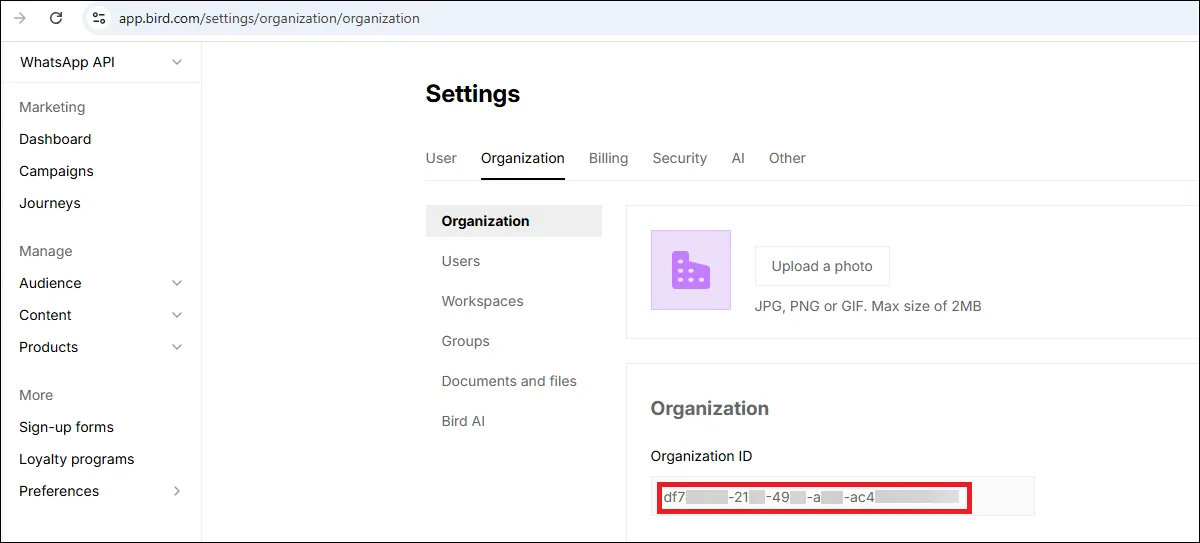Click the browser reload icon
Screen dimensions: 1200x543
tap(56, 18)
